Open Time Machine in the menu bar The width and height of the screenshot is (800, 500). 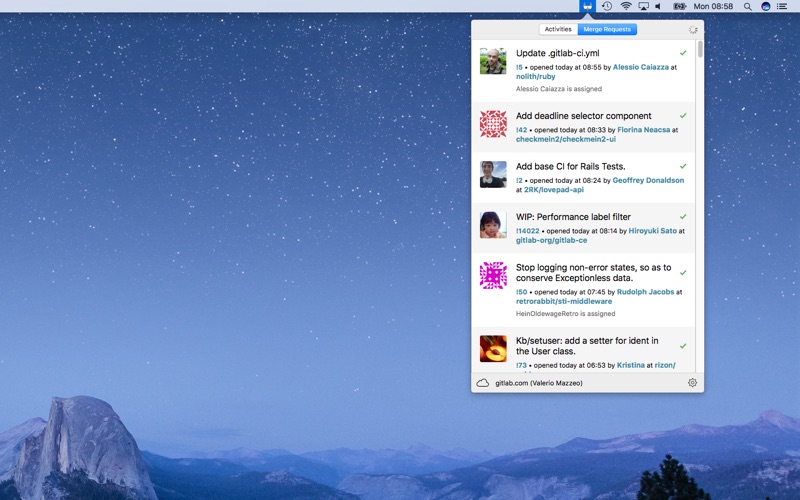pos(607,6)
